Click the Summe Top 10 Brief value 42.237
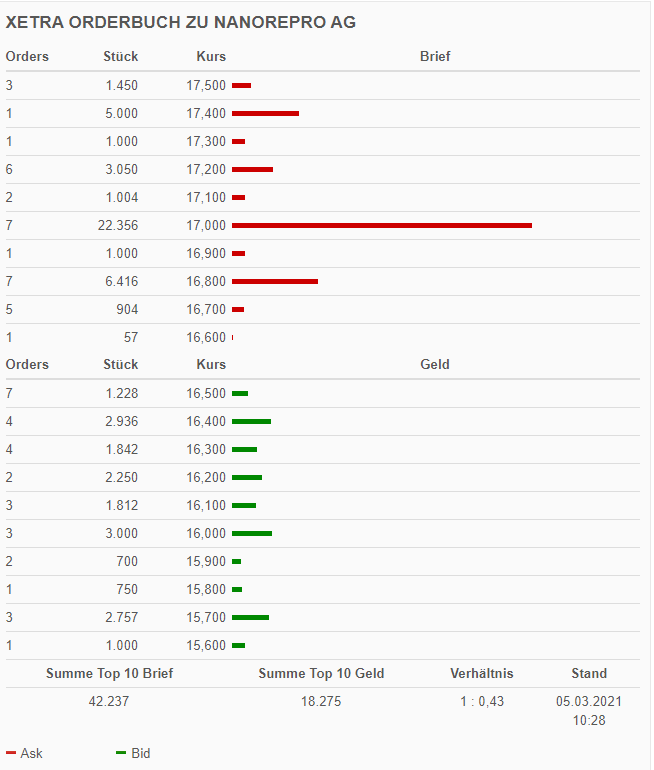Viewport: 654px width, 770px height. 109,701
